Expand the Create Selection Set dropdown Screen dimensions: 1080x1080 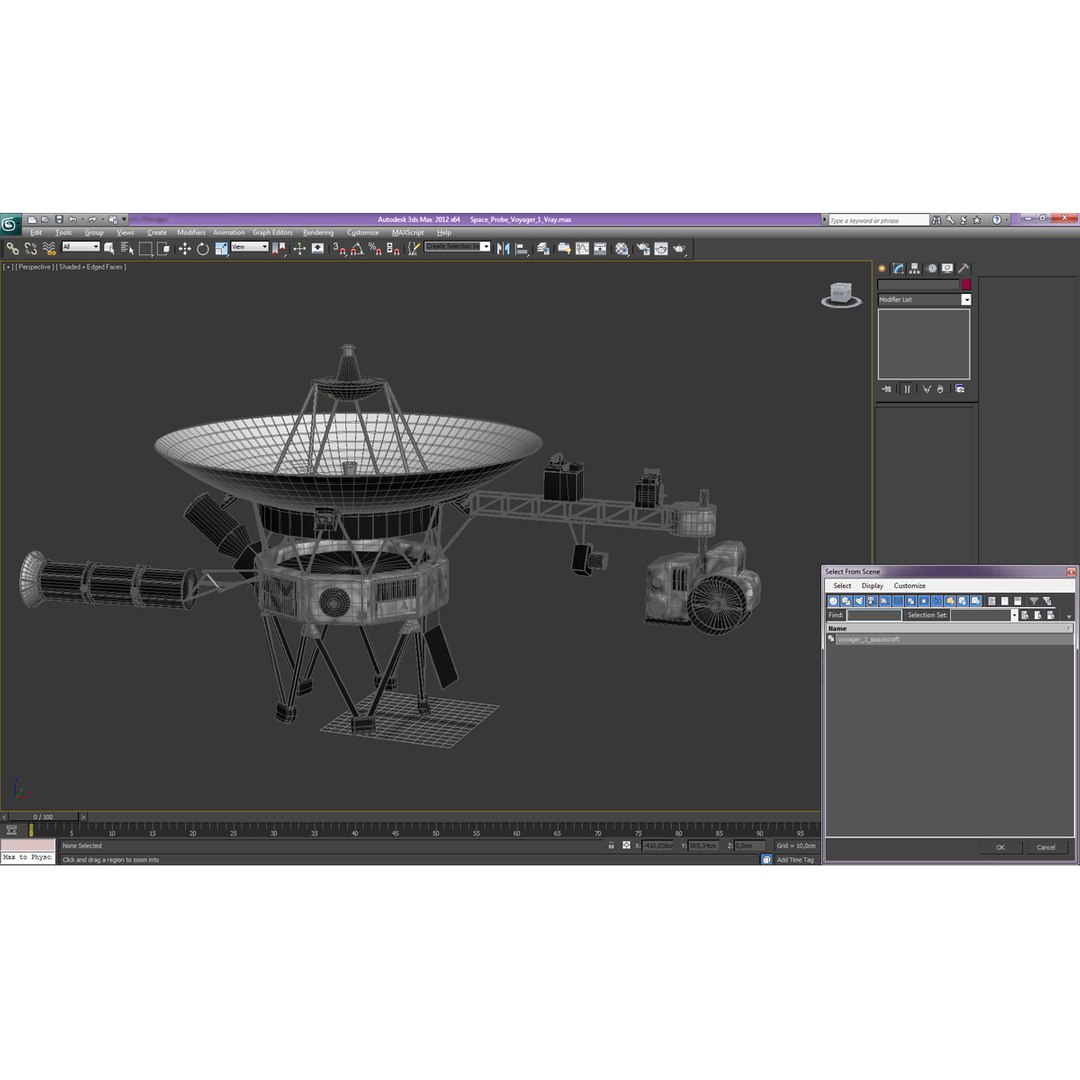[x=486, y=247]
